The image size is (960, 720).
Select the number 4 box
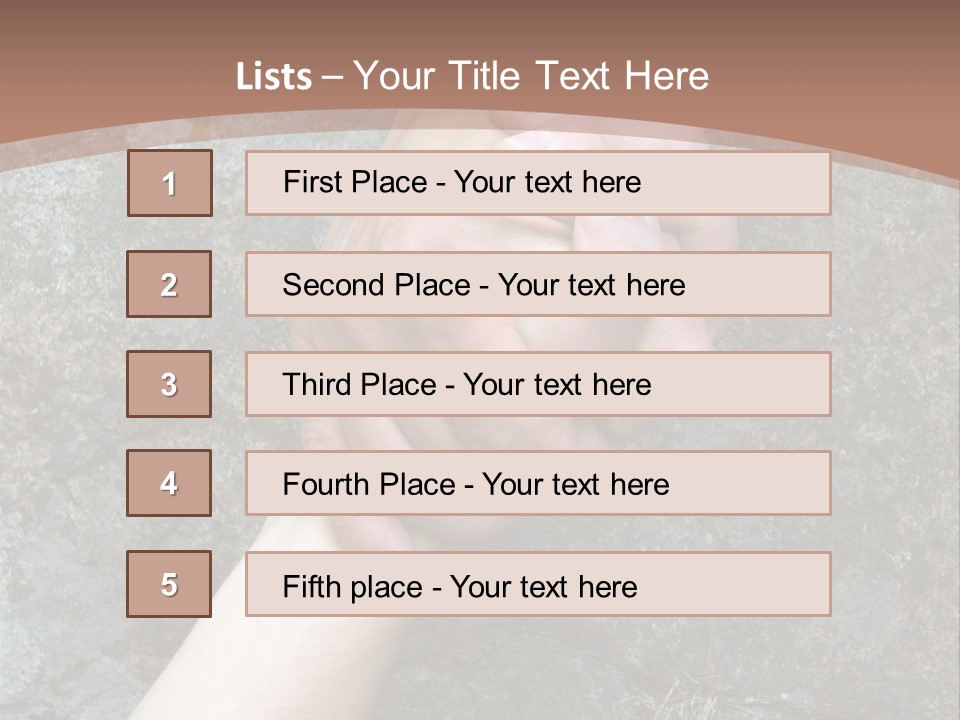point(169,483)
